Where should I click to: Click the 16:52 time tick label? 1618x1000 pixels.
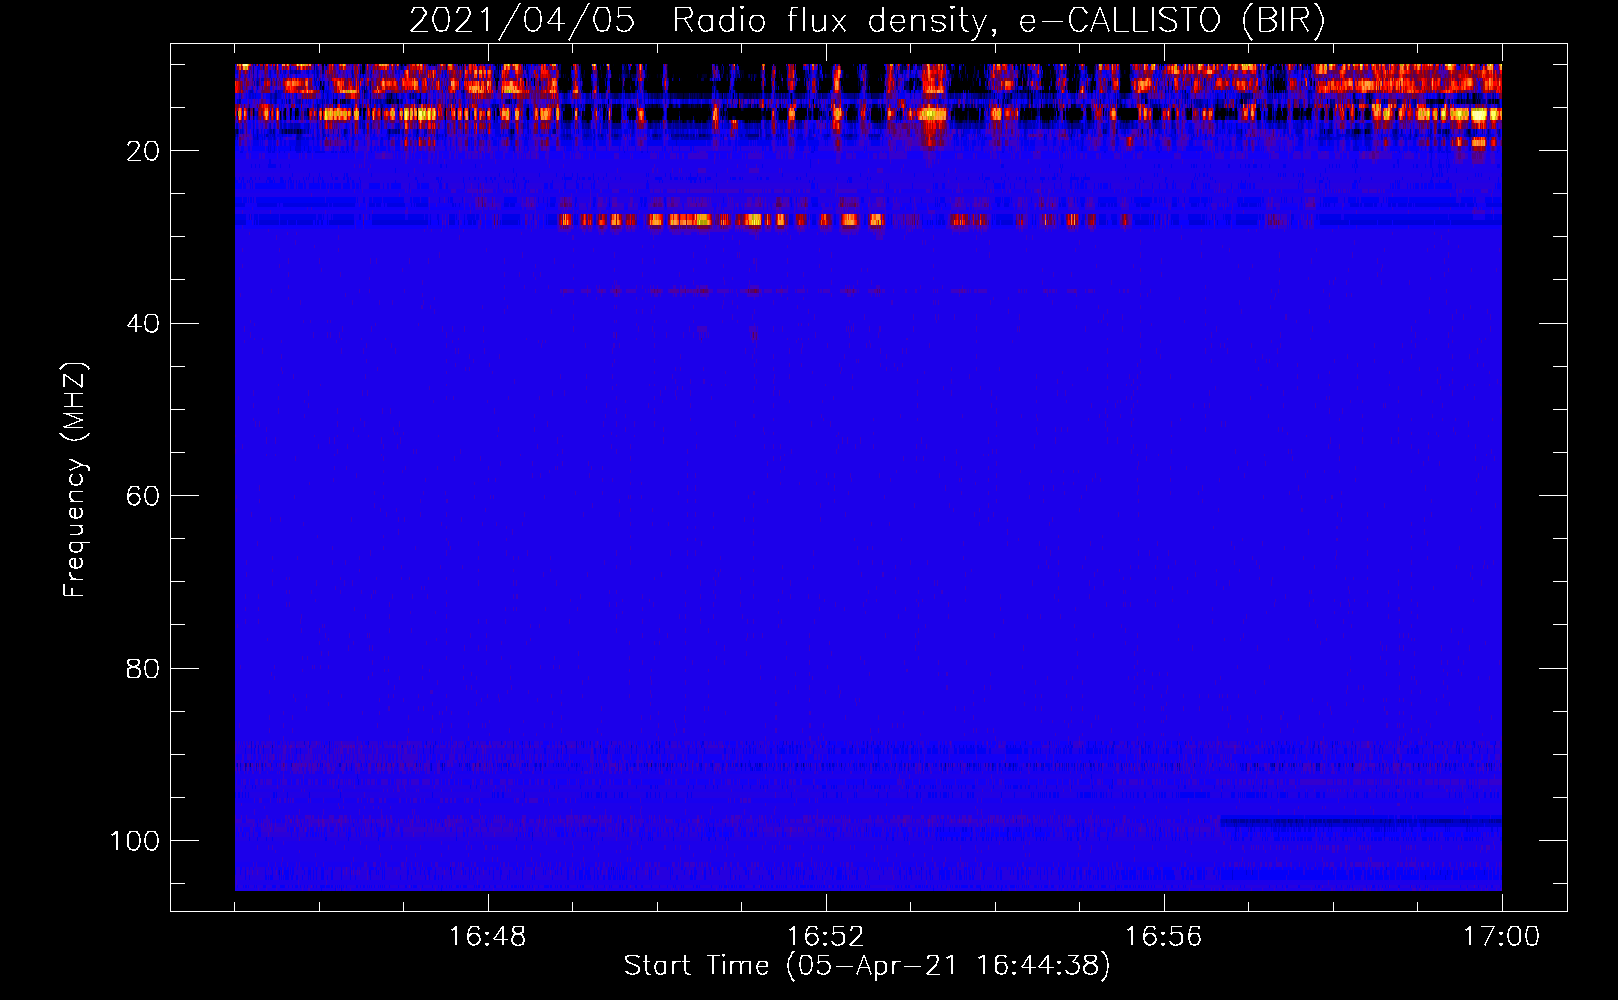(825, 937)
